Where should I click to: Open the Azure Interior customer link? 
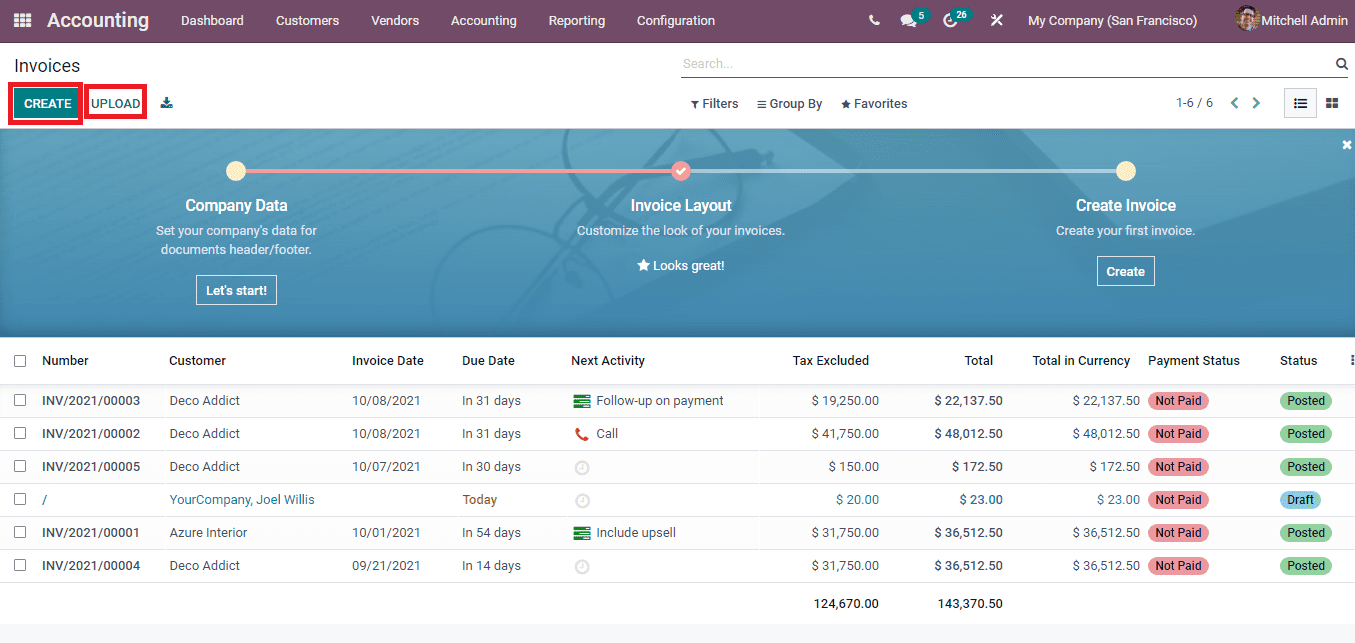point(207,532)
